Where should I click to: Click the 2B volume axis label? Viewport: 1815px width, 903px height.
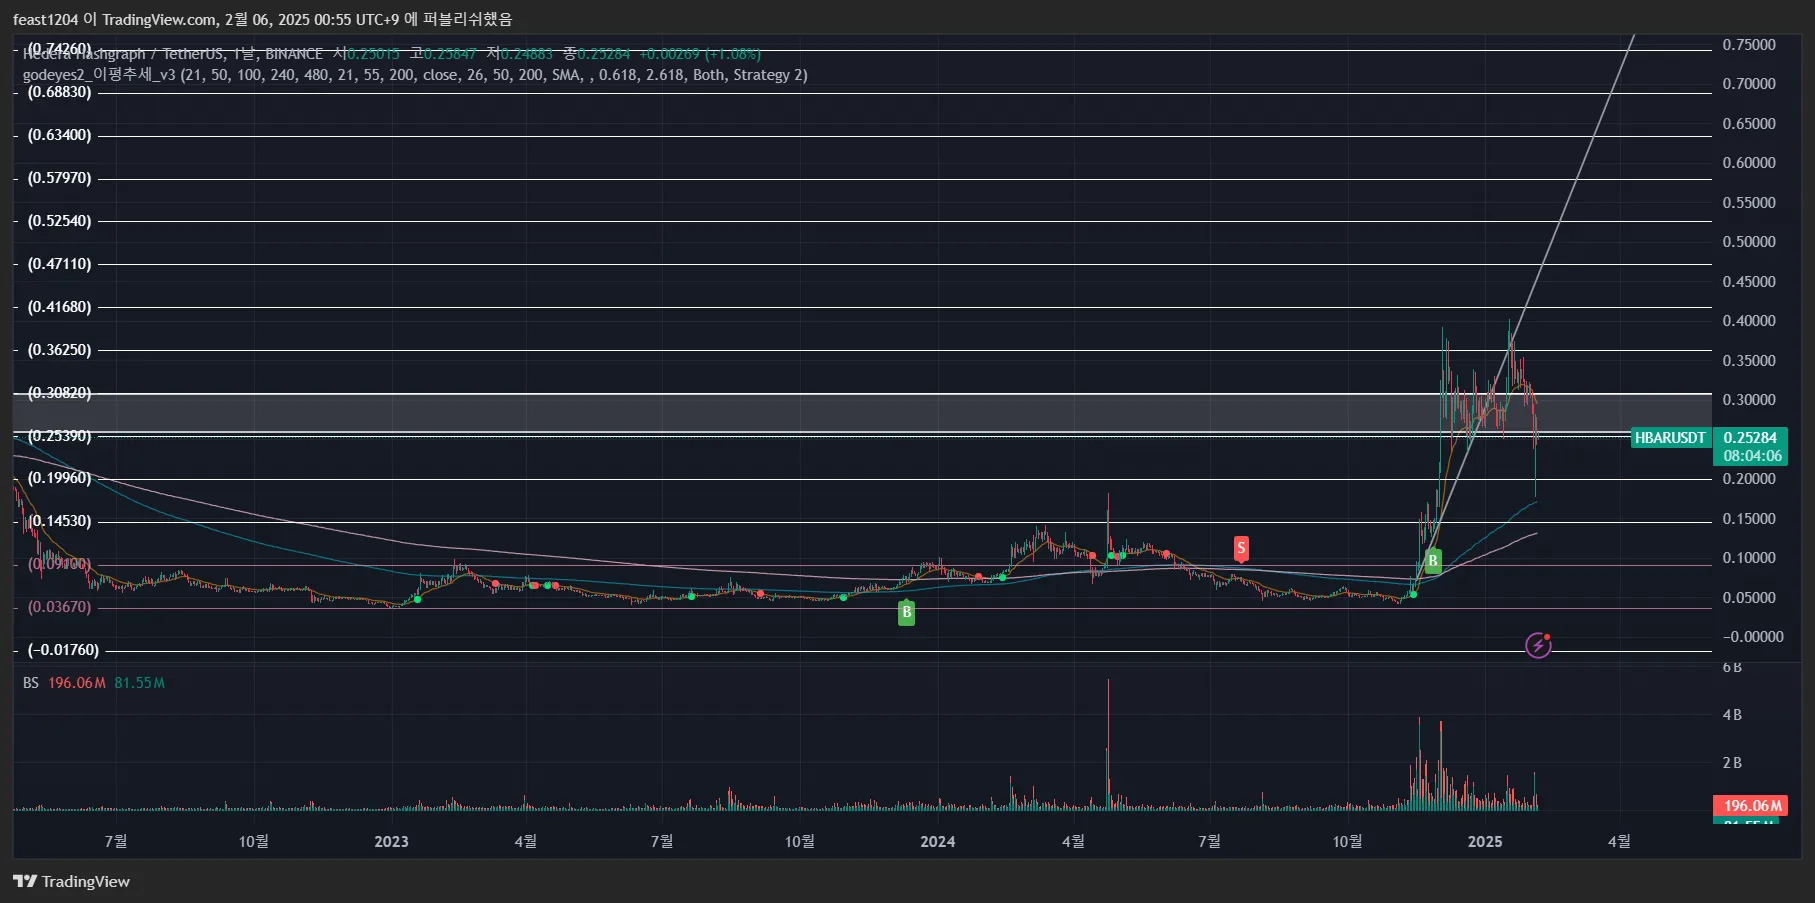(1732, 763)
